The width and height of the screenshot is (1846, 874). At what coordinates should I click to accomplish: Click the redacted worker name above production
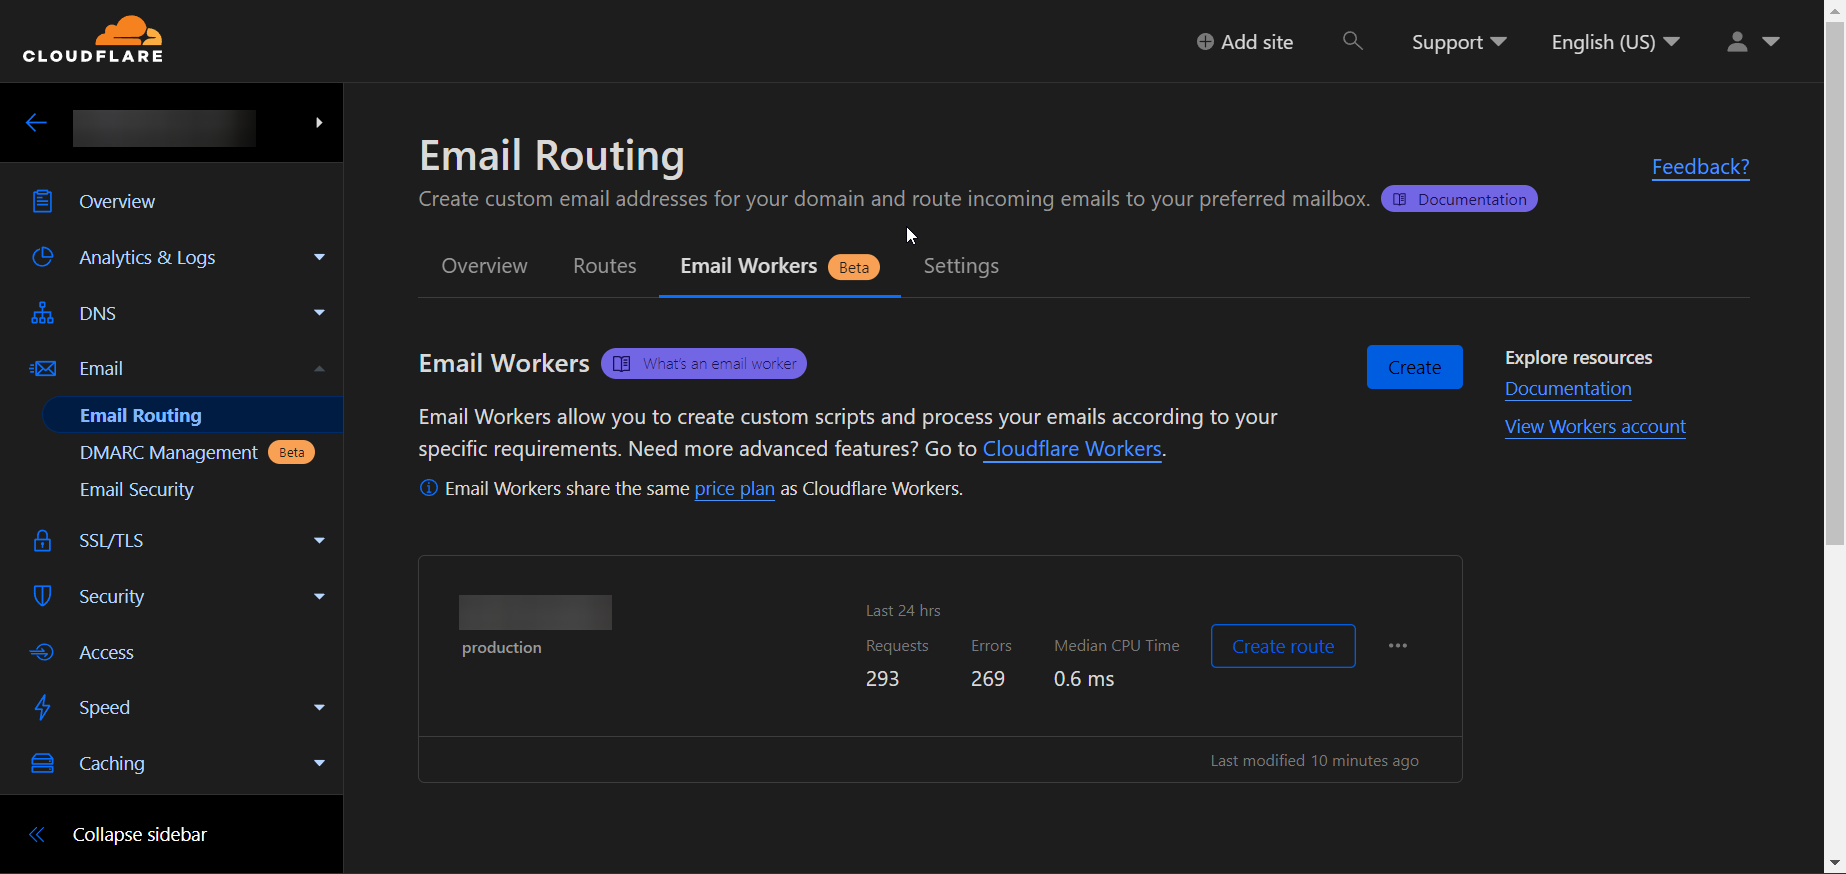[x=535, y=612]
